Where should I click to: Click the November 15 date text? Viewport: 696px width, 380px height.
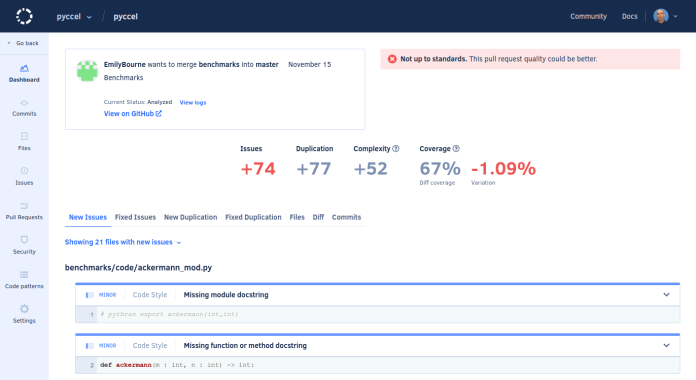(309, 64)
